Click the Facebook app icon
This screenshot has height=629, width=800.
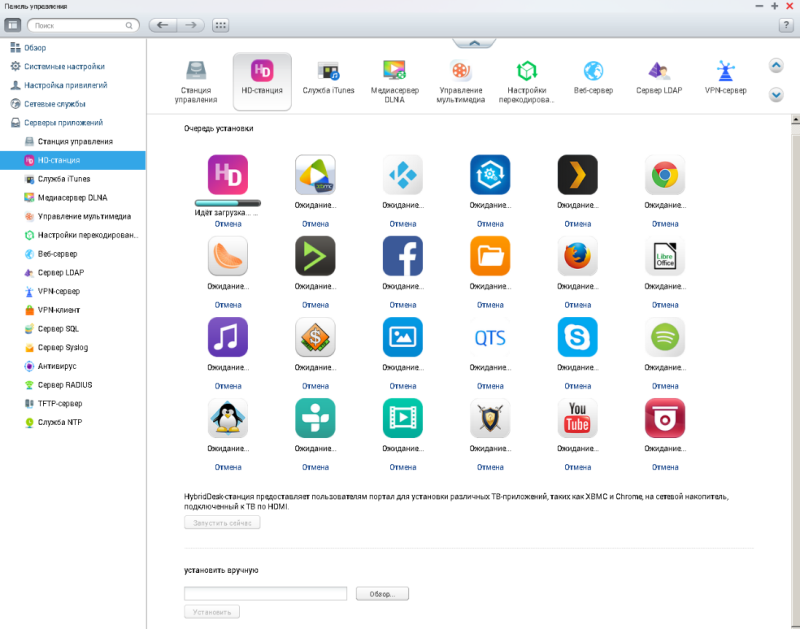[403, 256]
